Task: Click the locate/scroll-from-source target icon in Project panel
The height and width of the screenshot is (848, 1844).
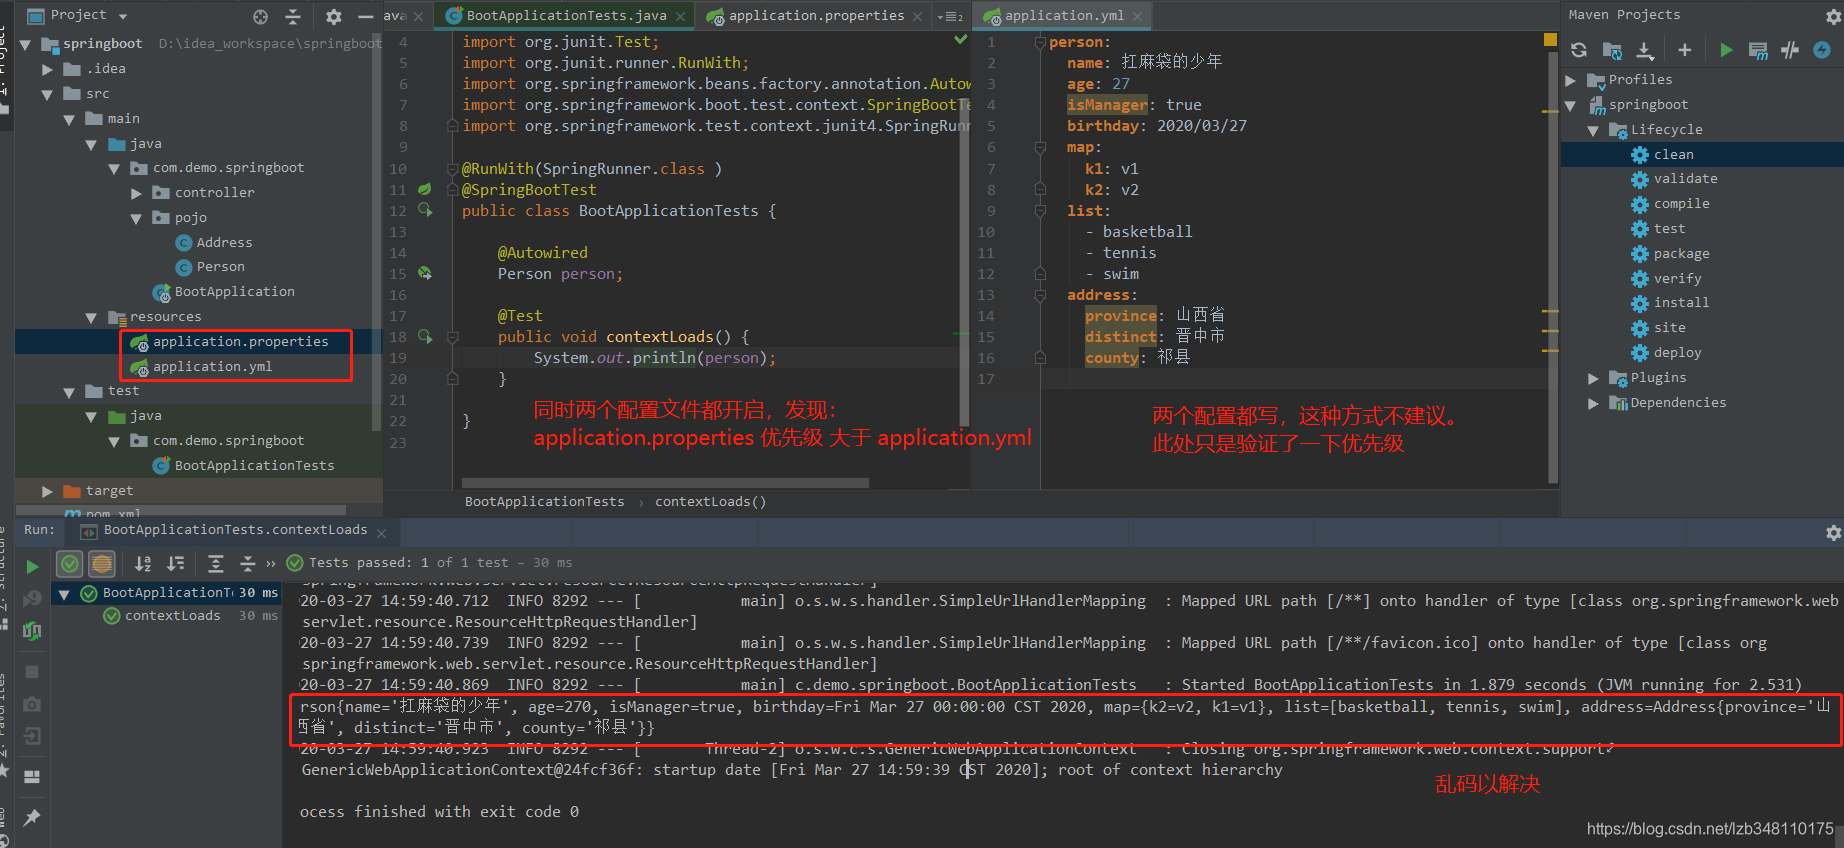Action: click(x=260, y=16)
